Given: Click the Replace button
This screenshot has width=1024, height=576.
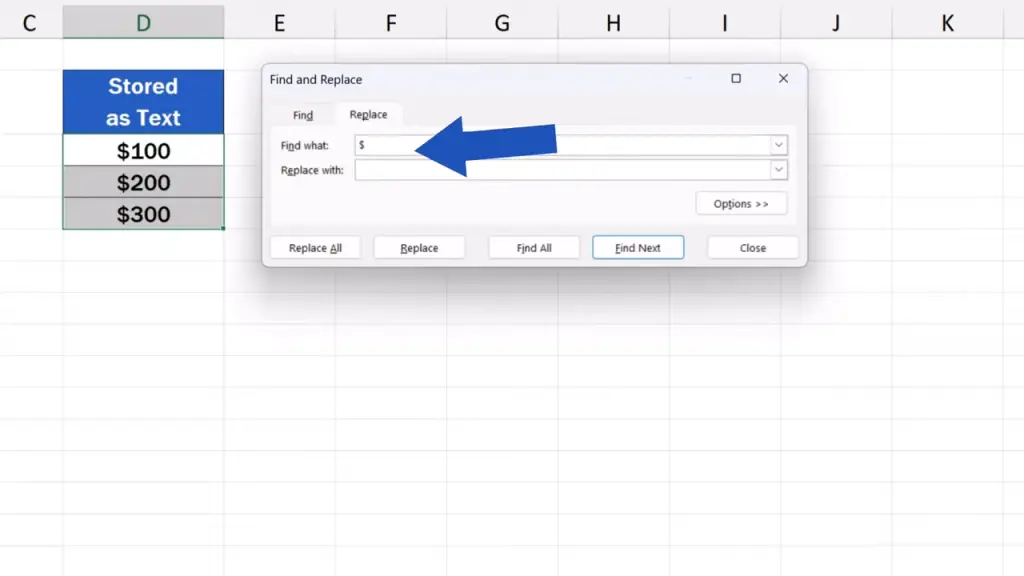Looking at the screenshot, I should 419,248.
